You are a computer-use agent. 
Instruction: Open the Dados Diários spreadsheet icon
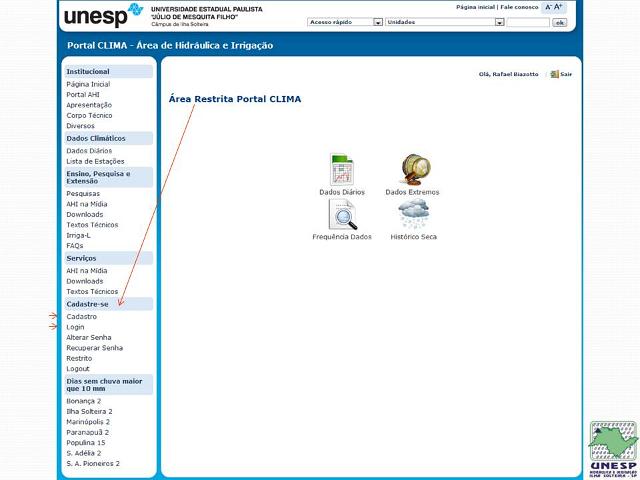[342, 169]
